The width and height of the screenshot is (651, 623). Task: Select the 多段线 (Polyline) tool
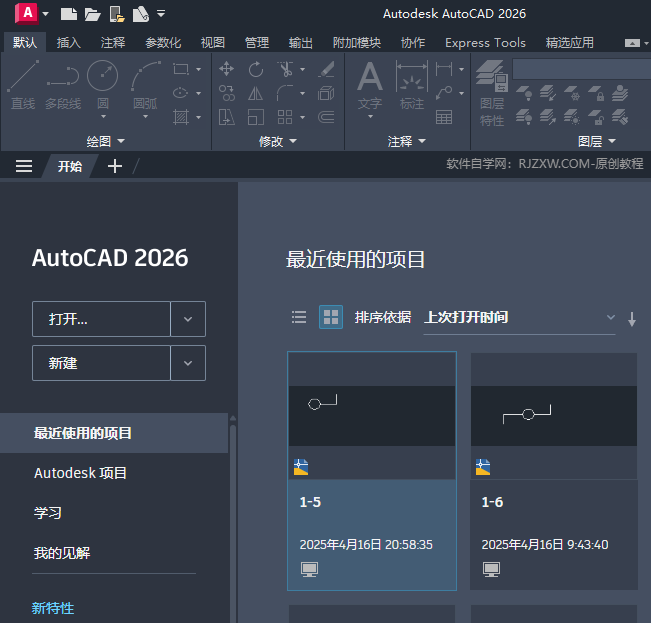point(63,86)
